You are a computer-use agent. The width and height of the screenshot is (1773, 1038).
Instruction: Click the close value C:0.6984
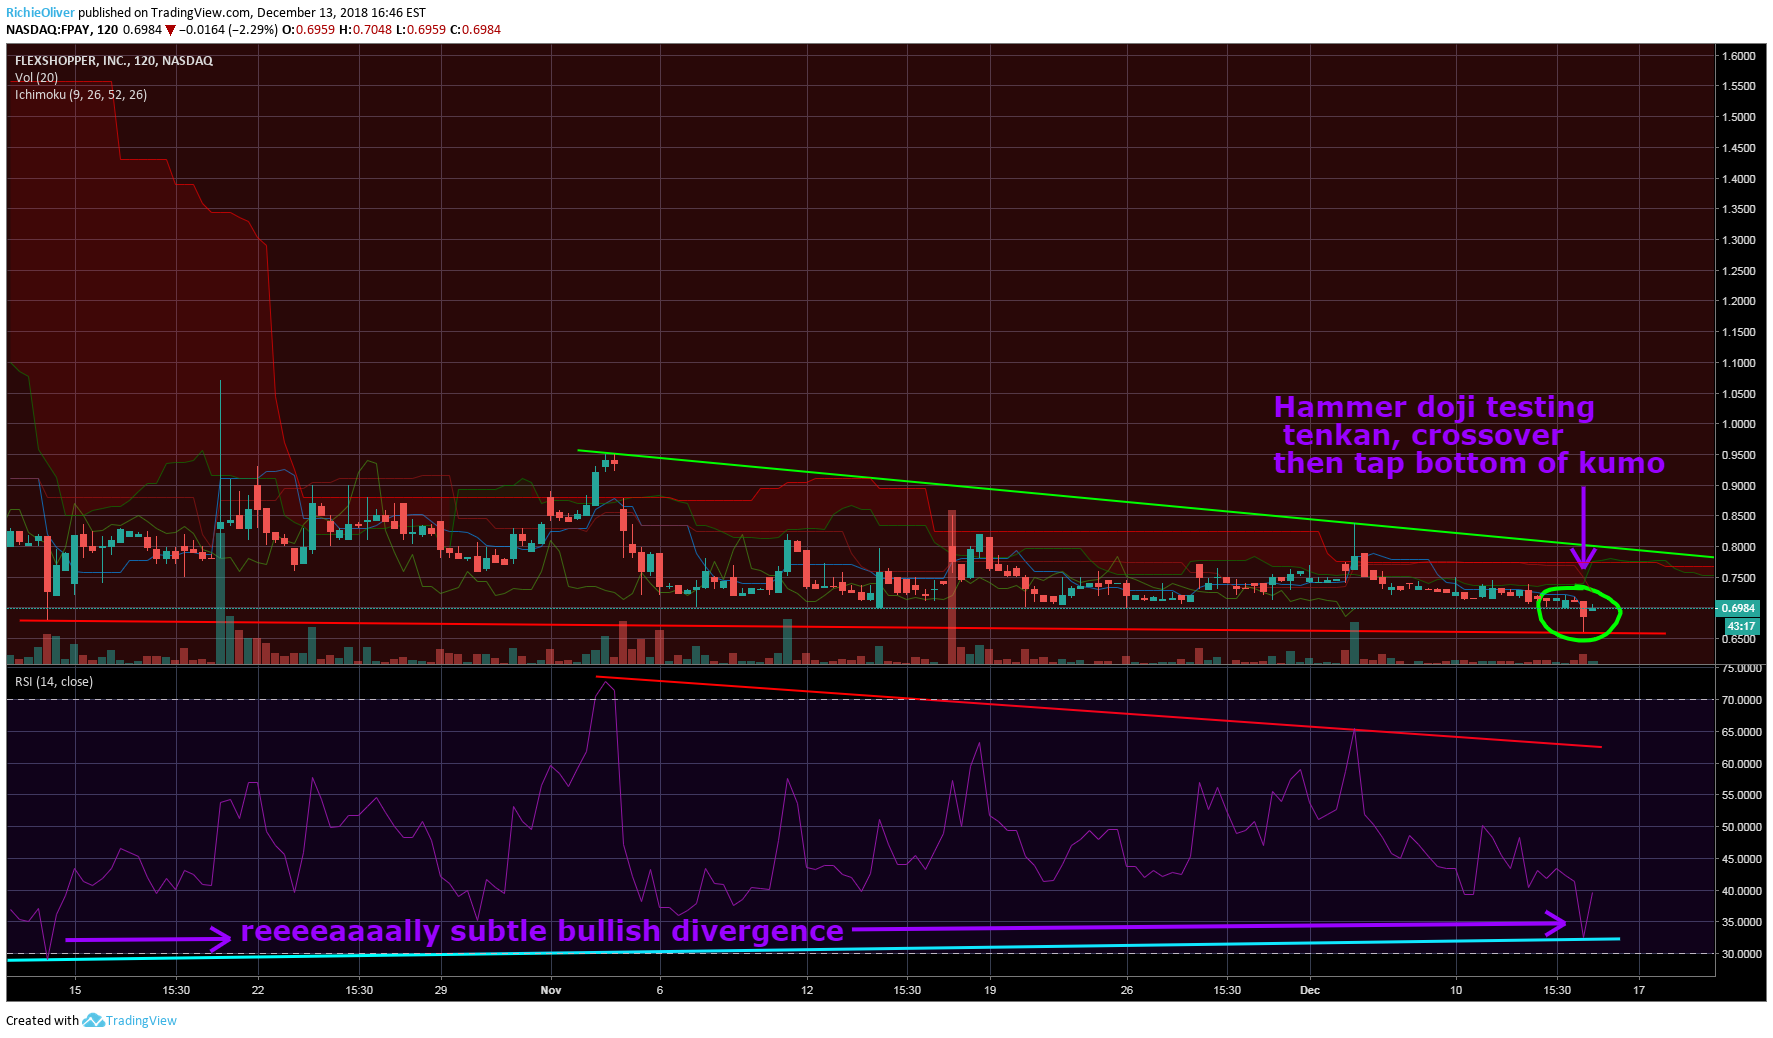click(x=475, y=30)
